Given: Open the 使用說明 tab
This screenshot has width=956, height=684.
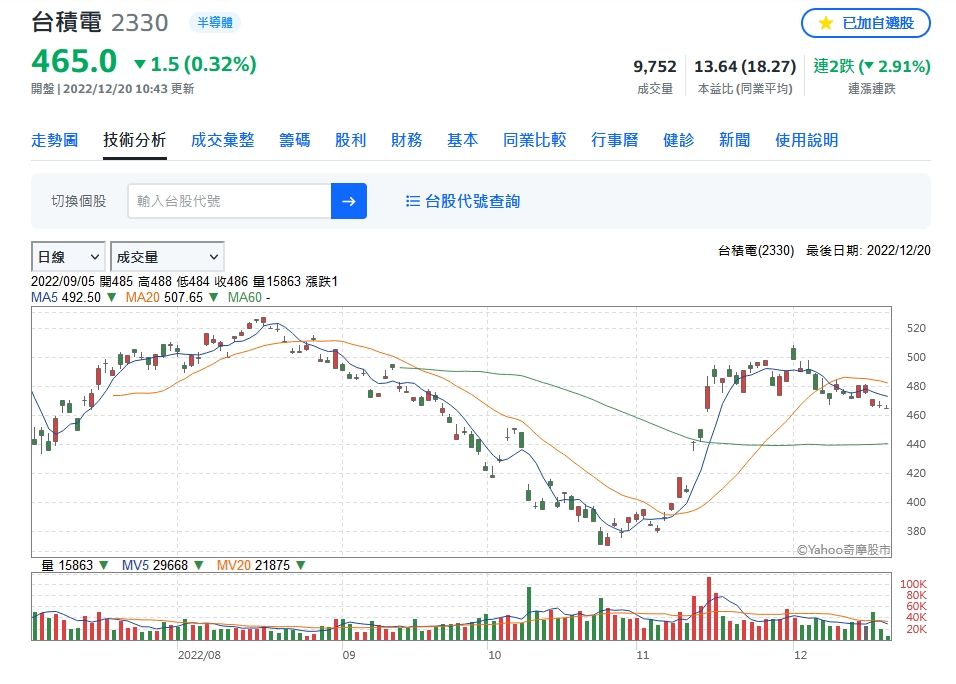Looking at the screenshot, I should click(x=807, y=140).
